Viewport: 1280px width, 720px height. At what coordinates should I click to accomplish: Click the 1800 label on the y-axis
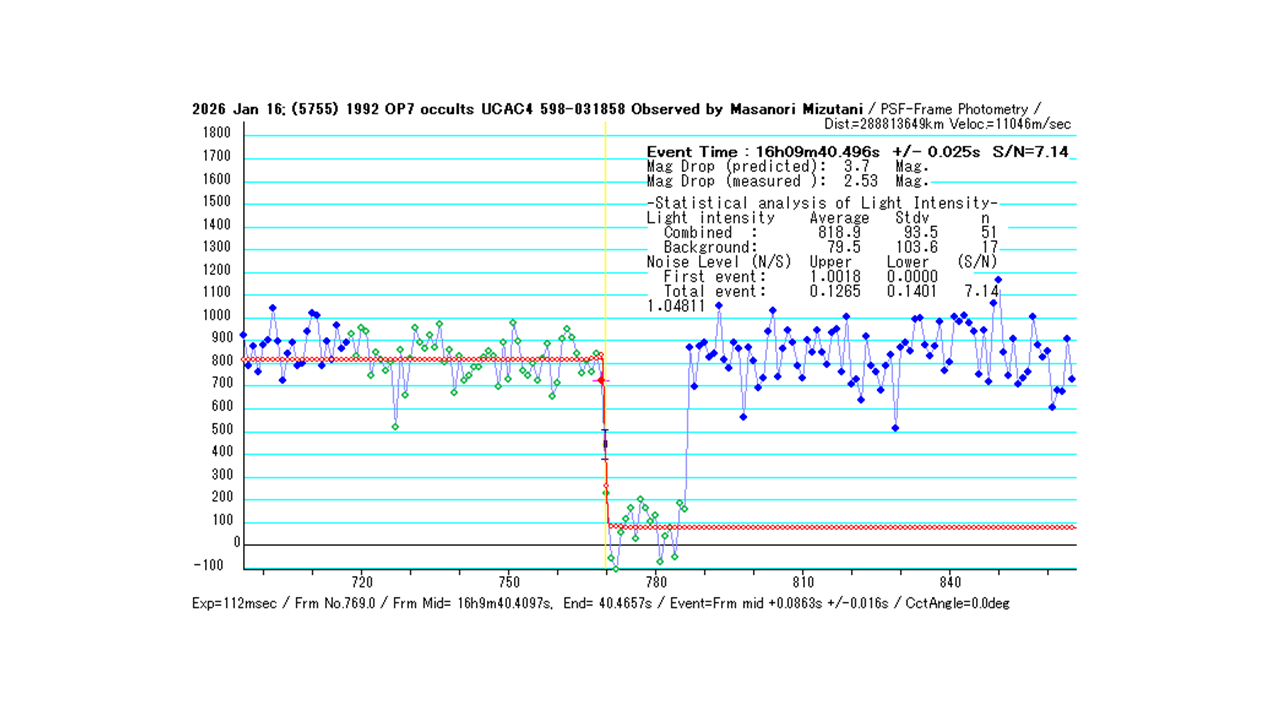pos(216,134)
